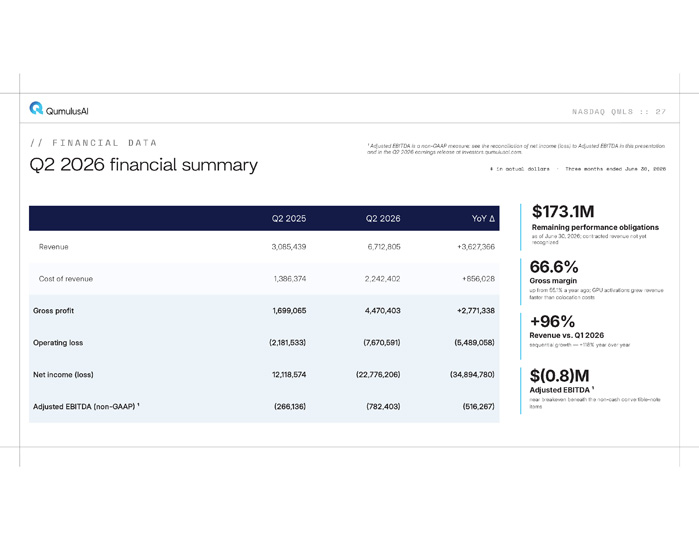699x540 pixels.
Task: Click the gross margin description beginning 'up from'
Action: [596, 294]
